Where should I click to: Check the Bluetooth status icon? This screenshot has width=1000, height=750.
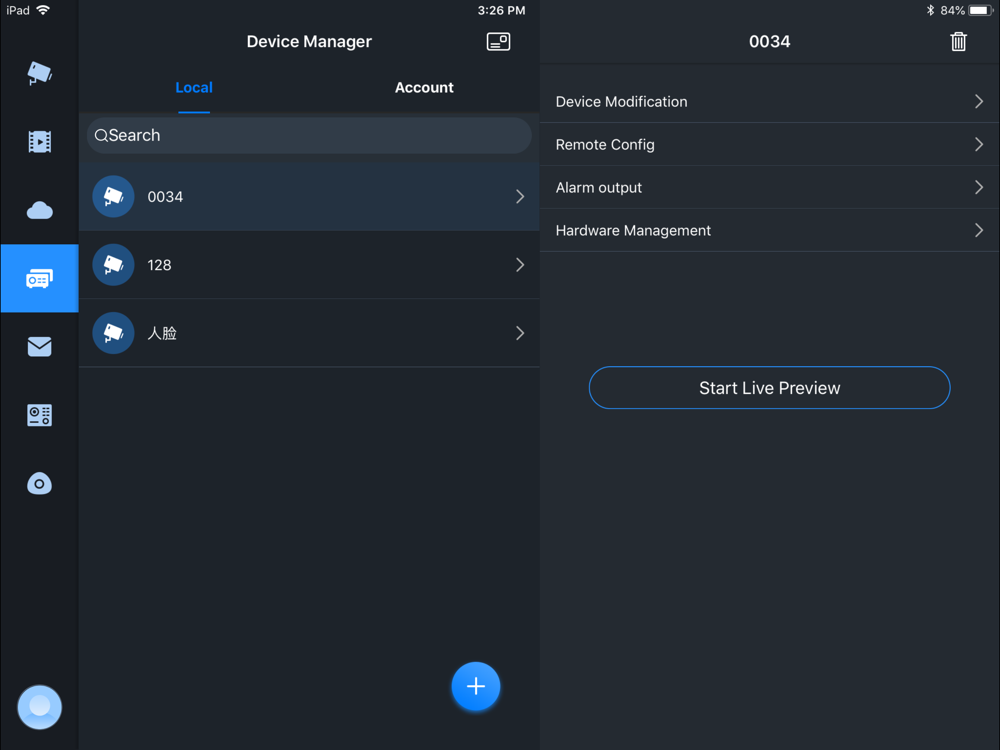click(930, 10)
